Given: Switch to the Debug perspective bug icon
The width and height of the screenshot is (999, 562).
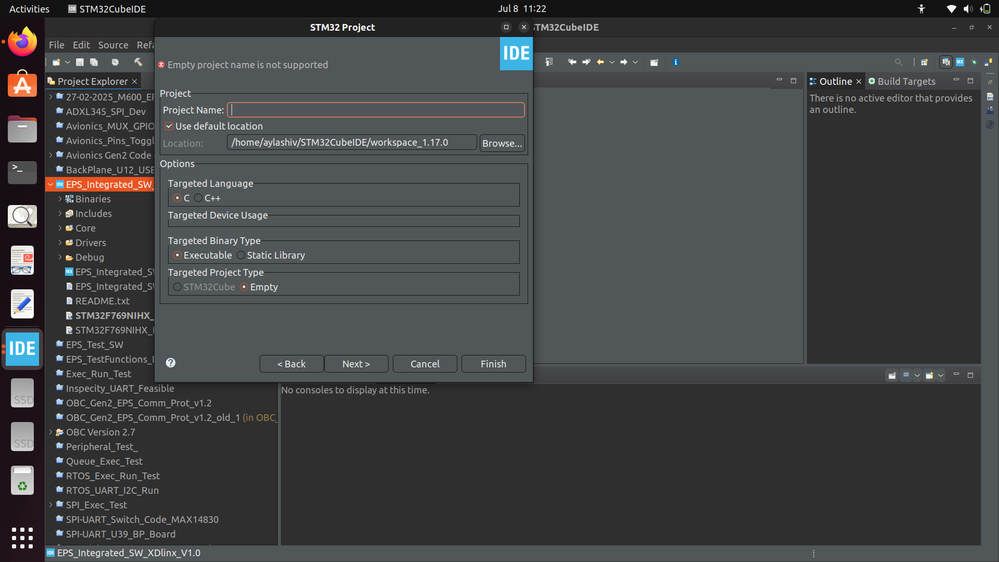Looking at the screenshot, I should point(974,62).
